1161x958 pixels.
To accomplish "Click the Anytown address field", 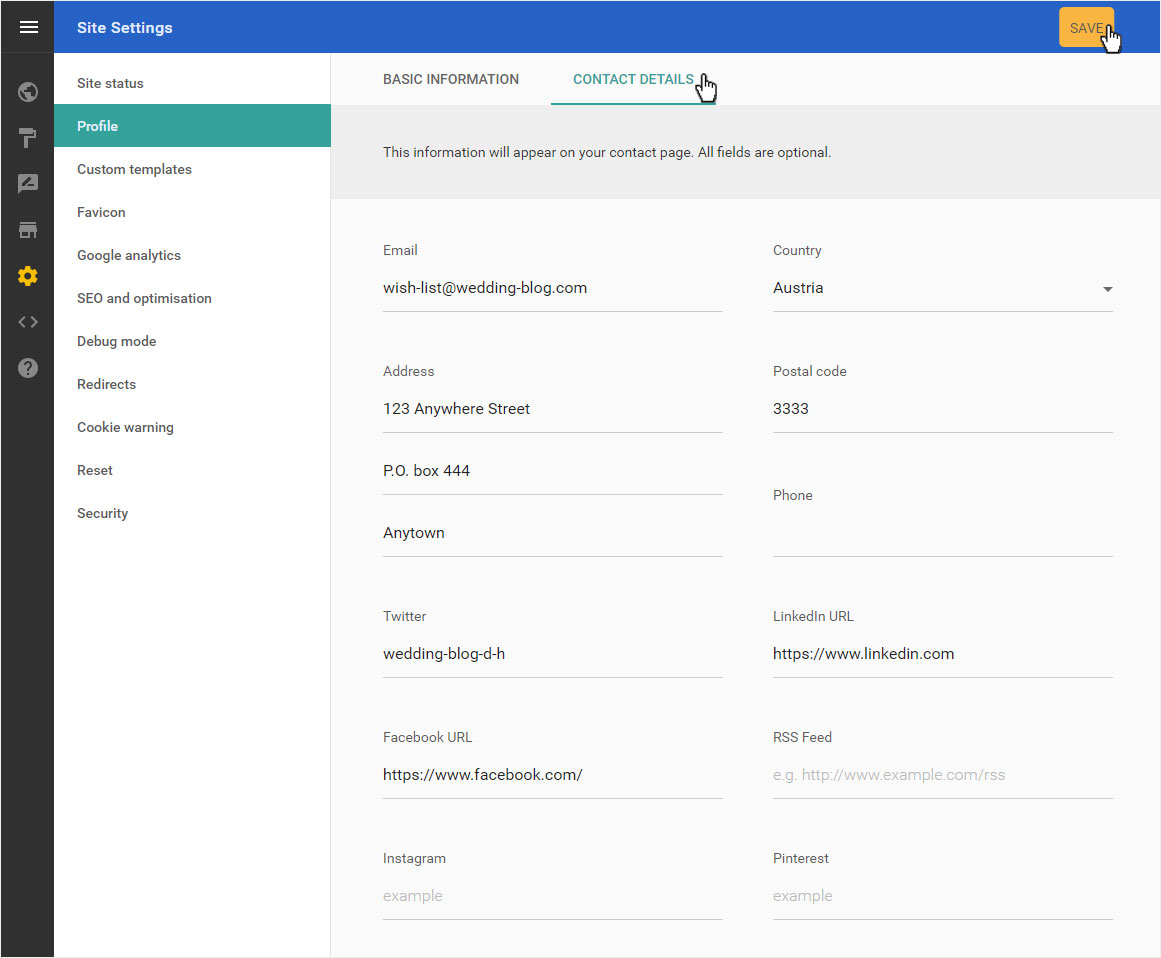I will 552,533.
